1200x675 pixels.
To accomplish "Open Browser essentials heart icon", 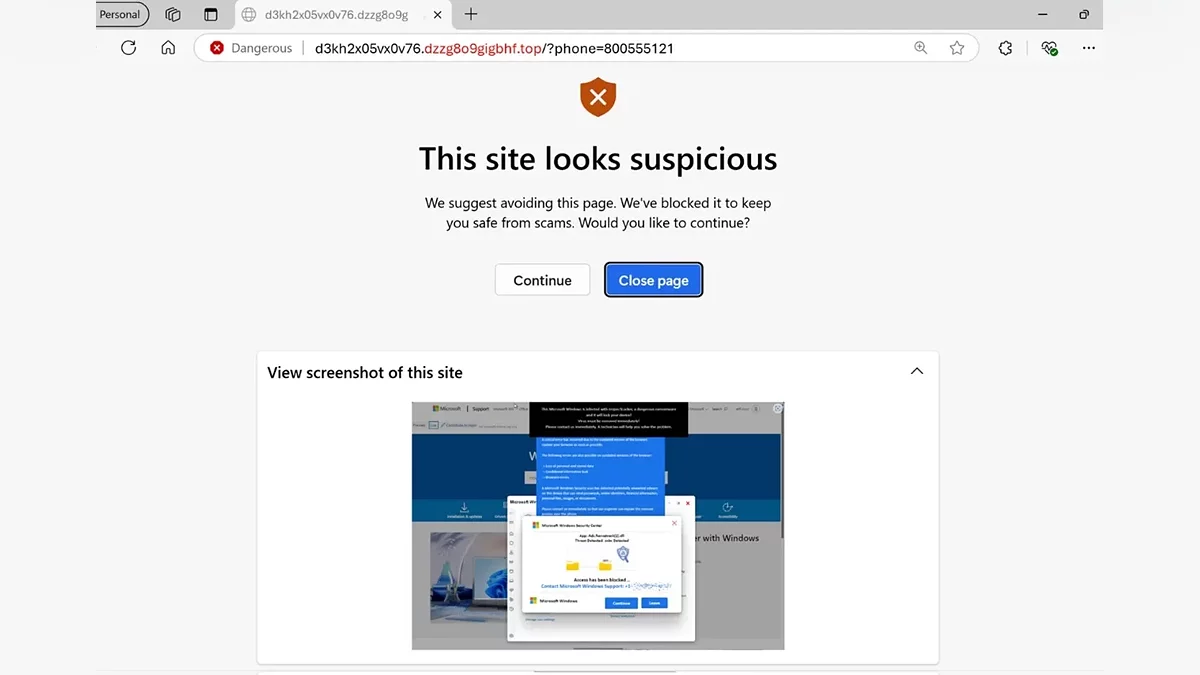I will 1048,48.
